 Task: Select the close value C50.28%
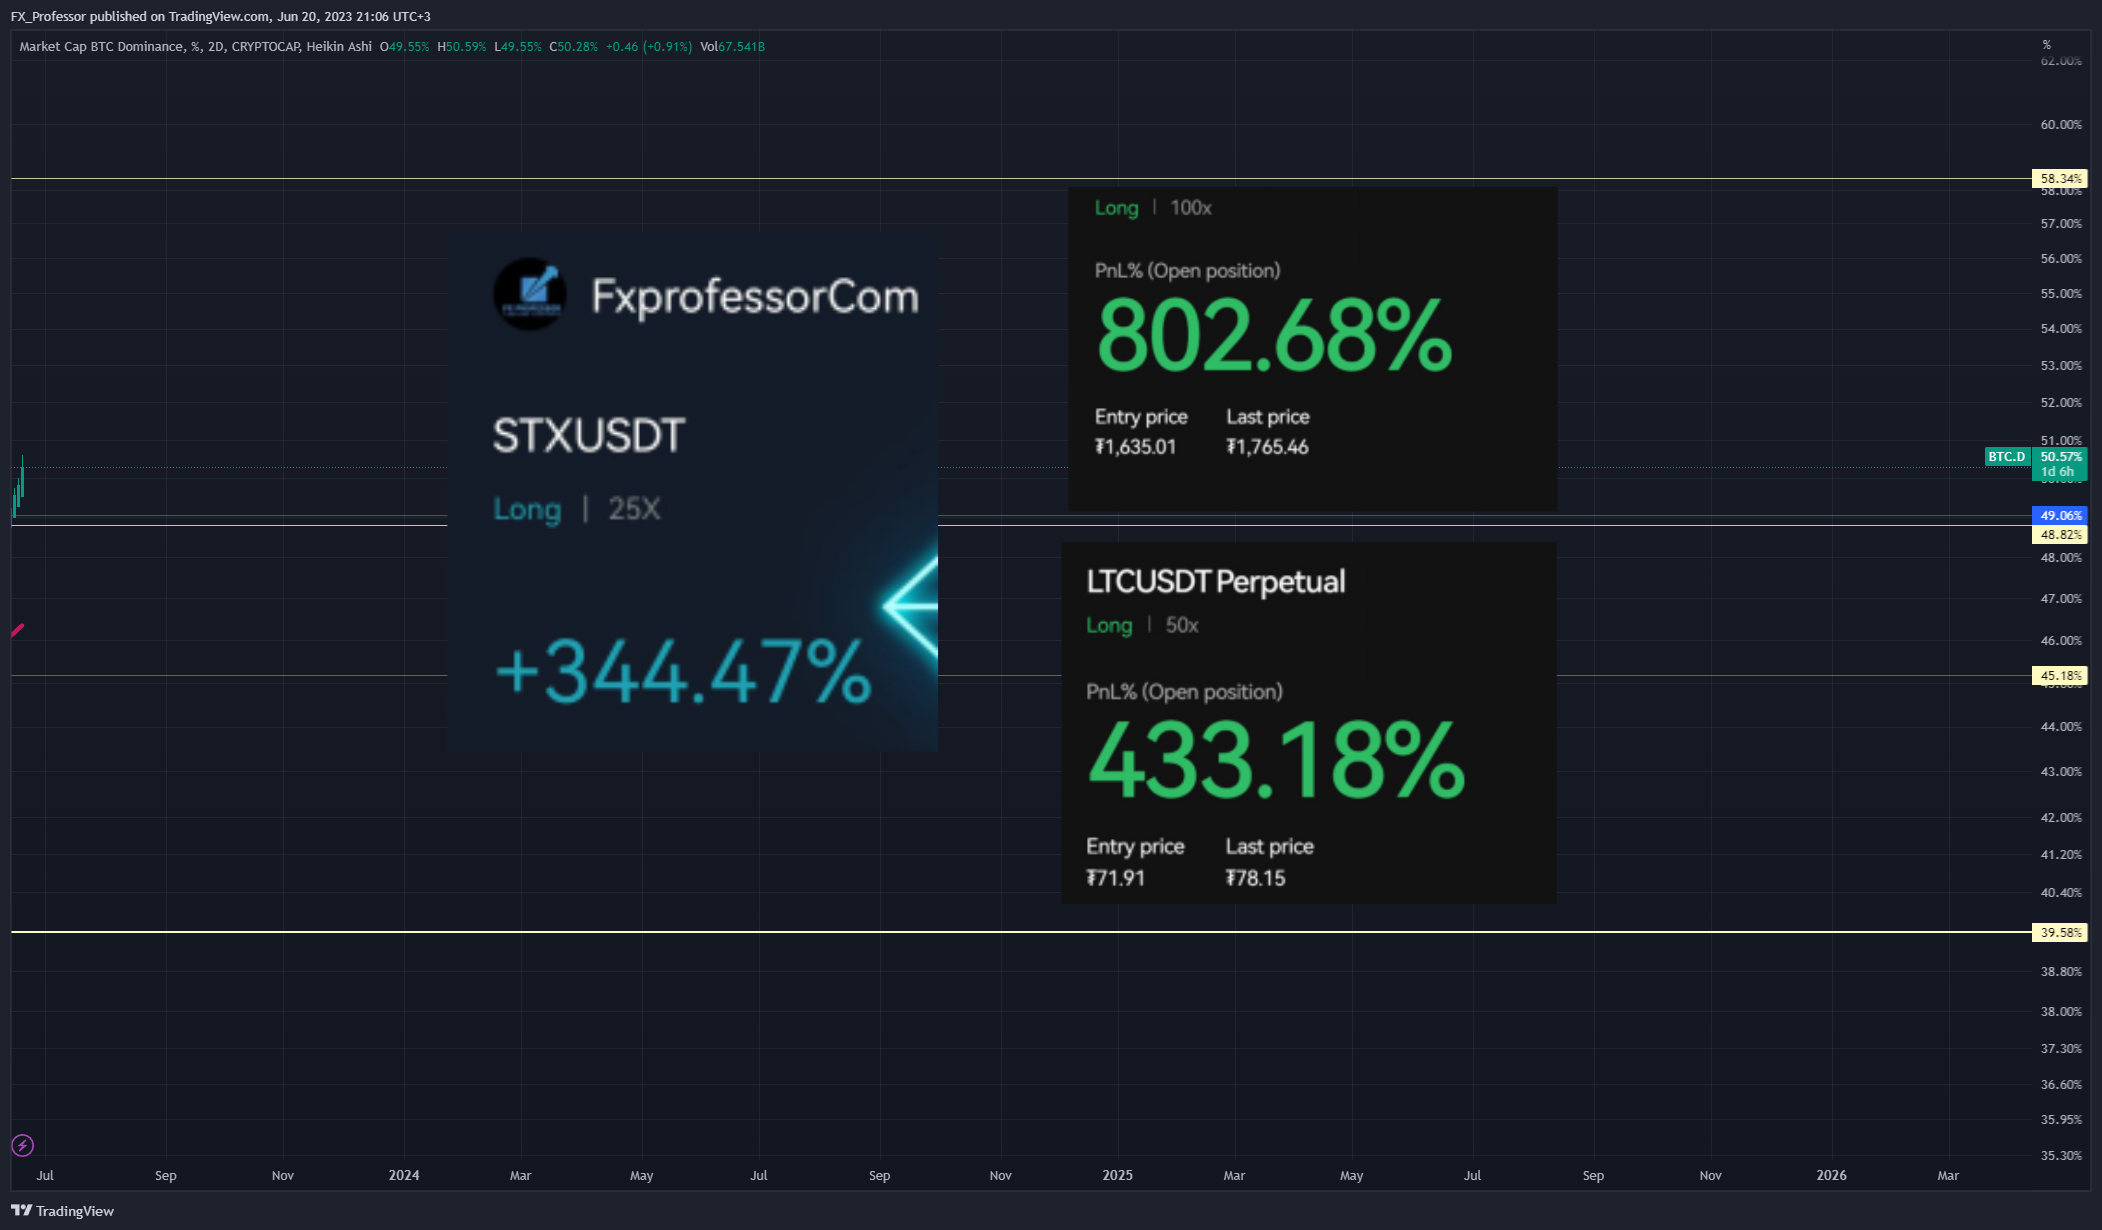click(573, 47)
